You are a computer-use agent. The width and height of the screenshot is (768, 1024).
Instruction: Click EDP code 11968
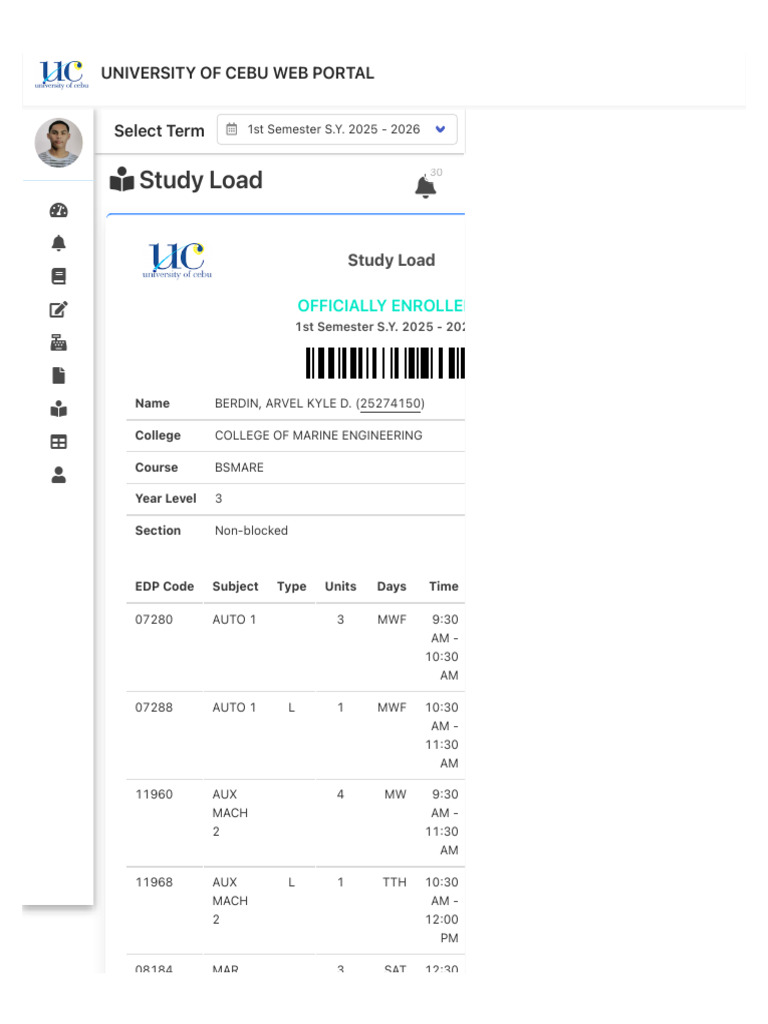pos(154,883)
